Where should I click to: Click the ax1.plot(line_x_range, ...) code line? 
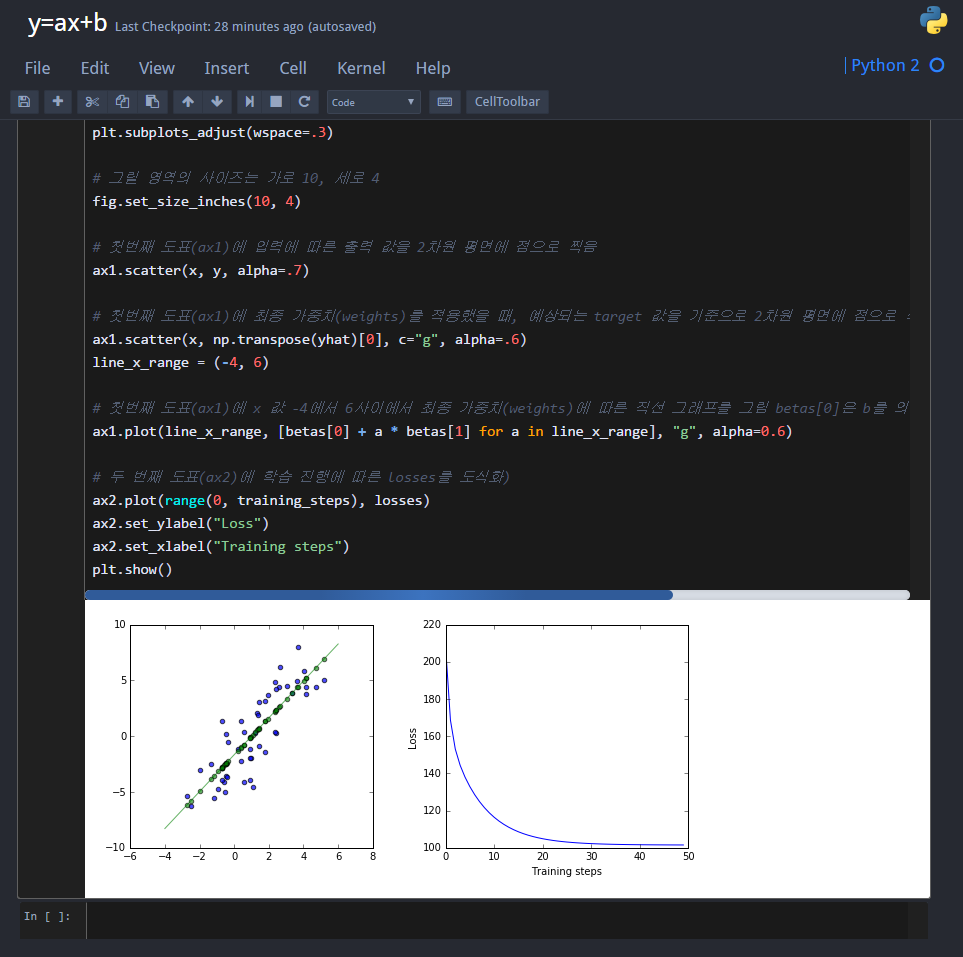[x=442, y=432]
